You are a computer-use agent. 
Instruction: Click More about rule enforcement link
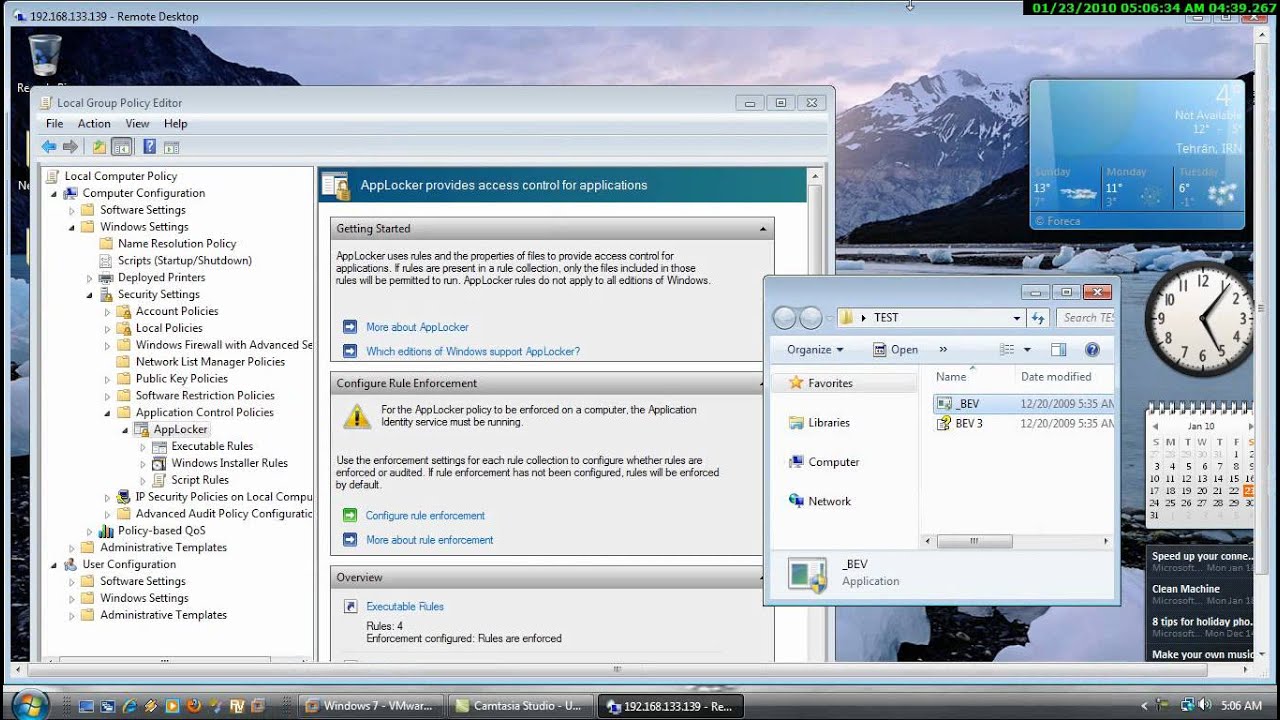coord(429,539)
